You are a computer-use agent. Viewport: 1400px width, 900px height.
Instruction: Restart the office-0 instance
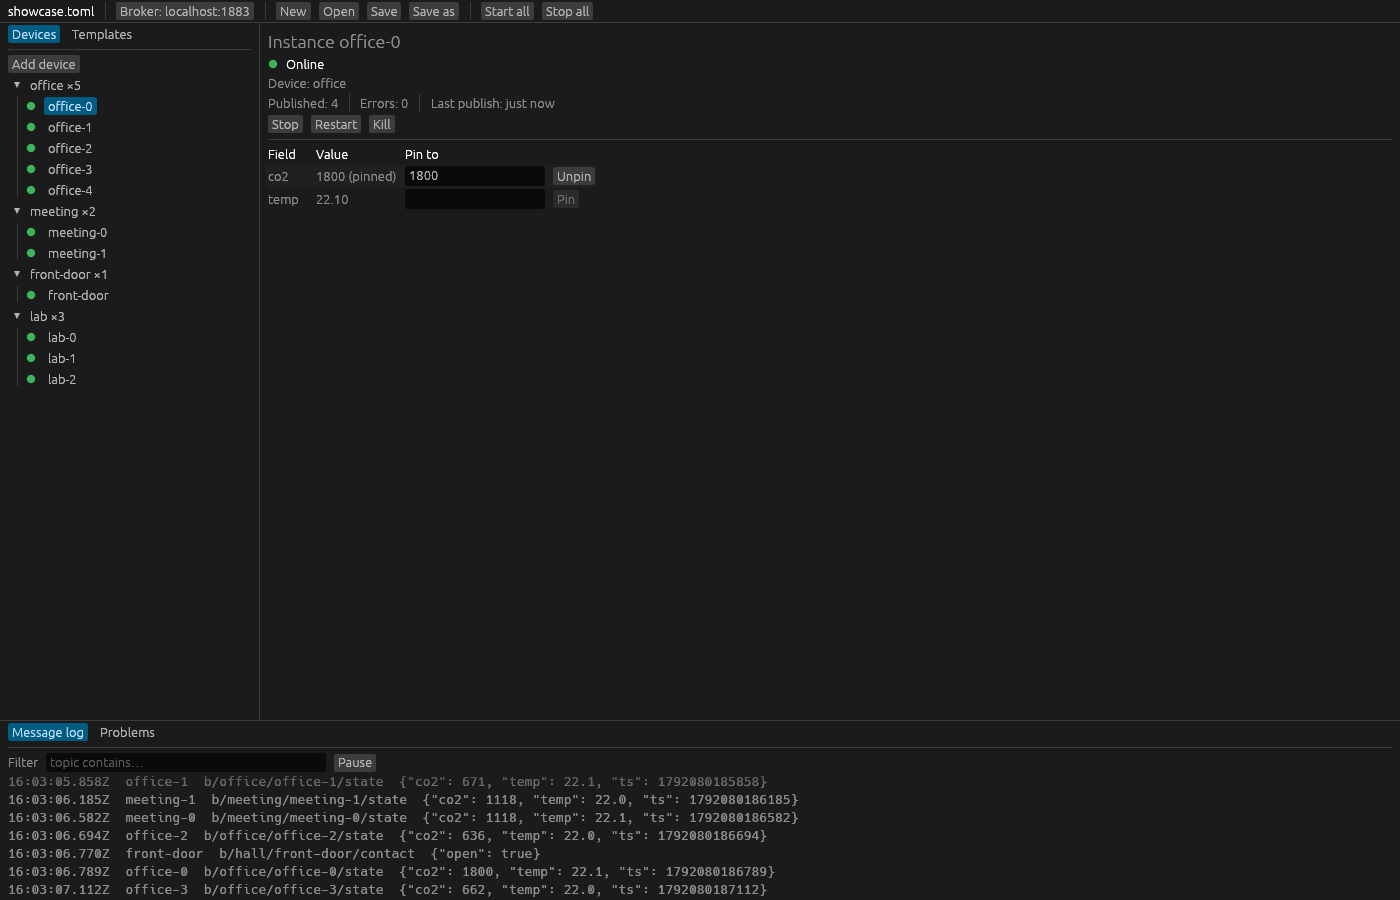(x=336, y=124)
